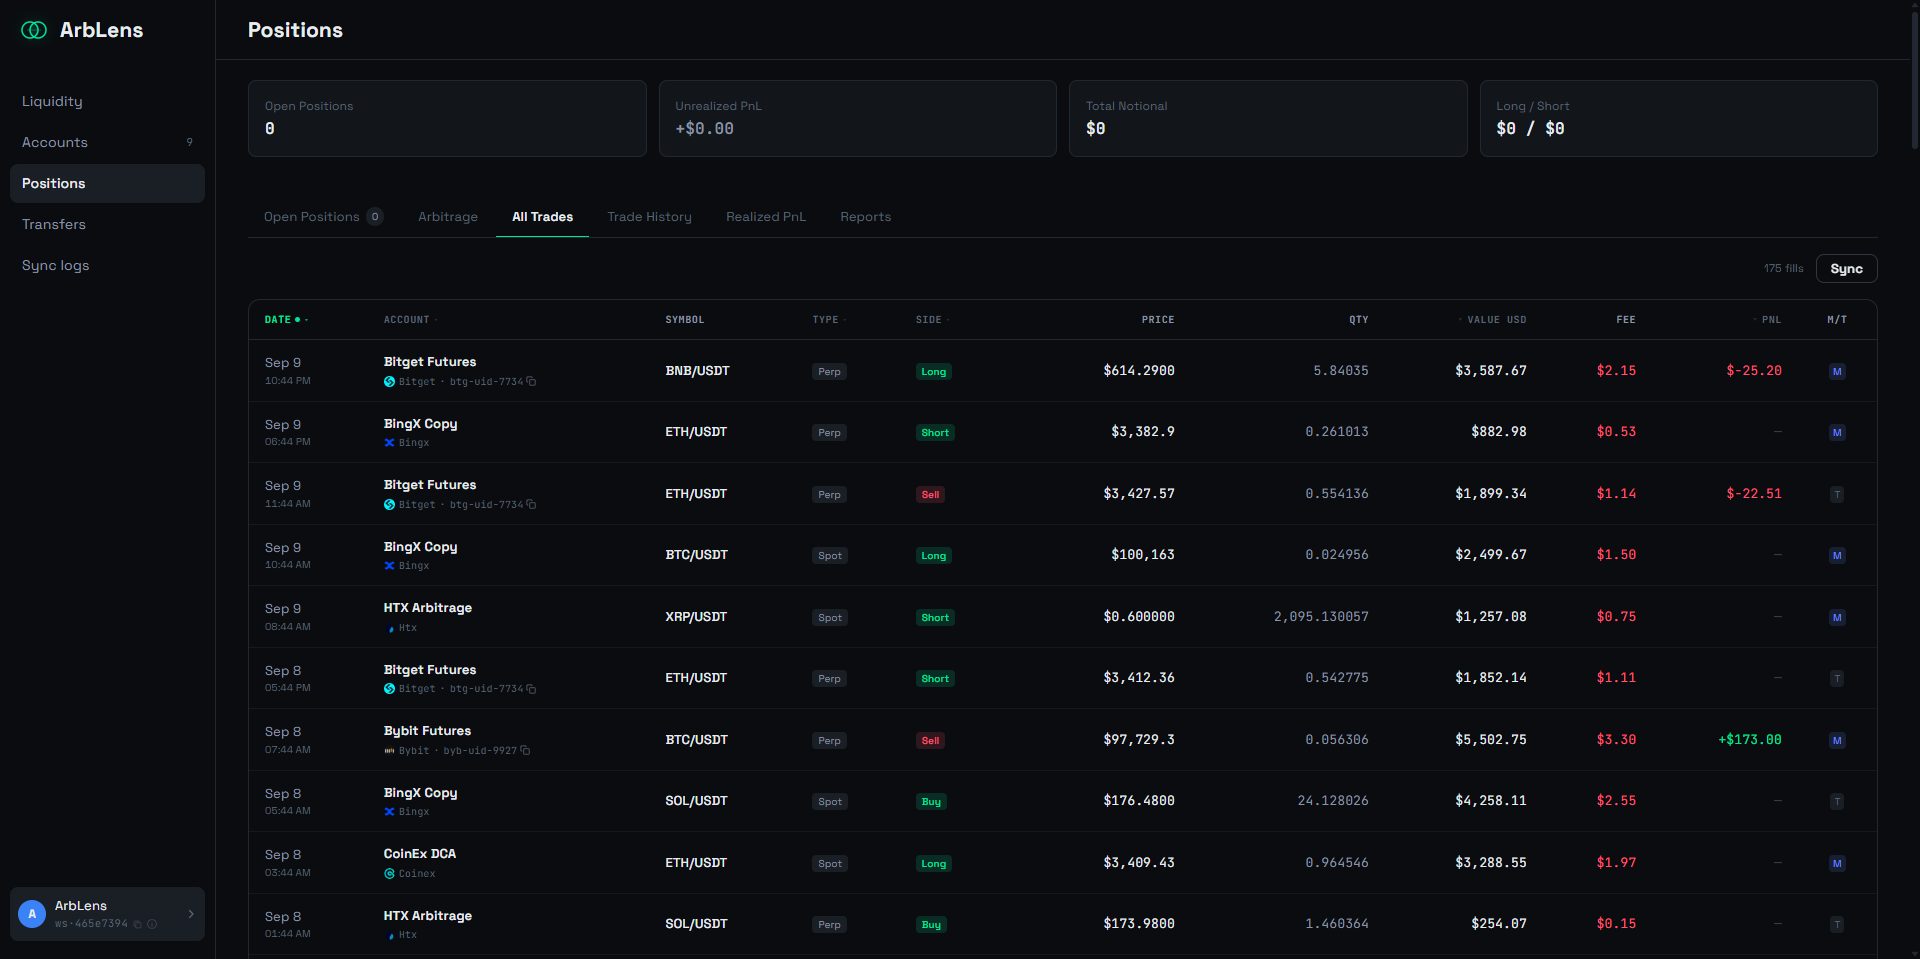Click the Long / Short summary card
This screenshot has height=959, width=1920.
1679,118
